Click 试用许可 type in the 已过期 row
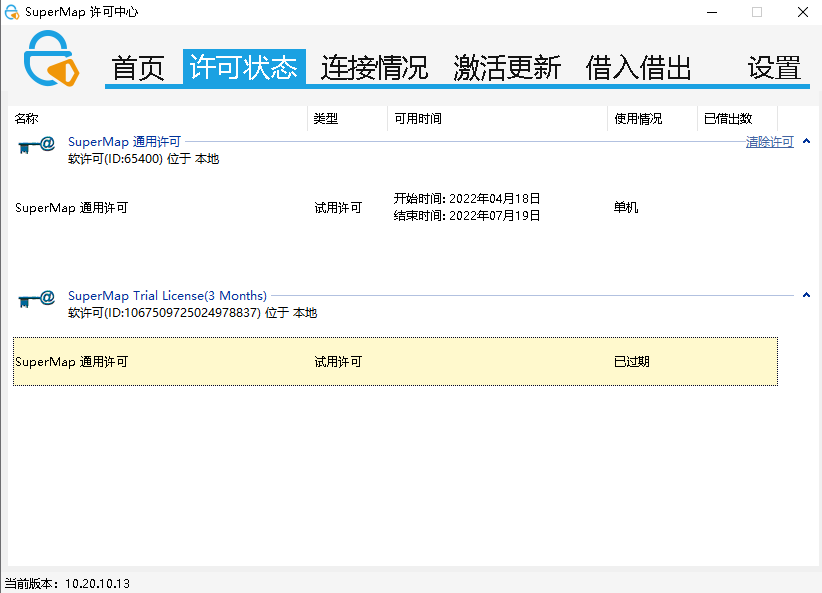 338,362
